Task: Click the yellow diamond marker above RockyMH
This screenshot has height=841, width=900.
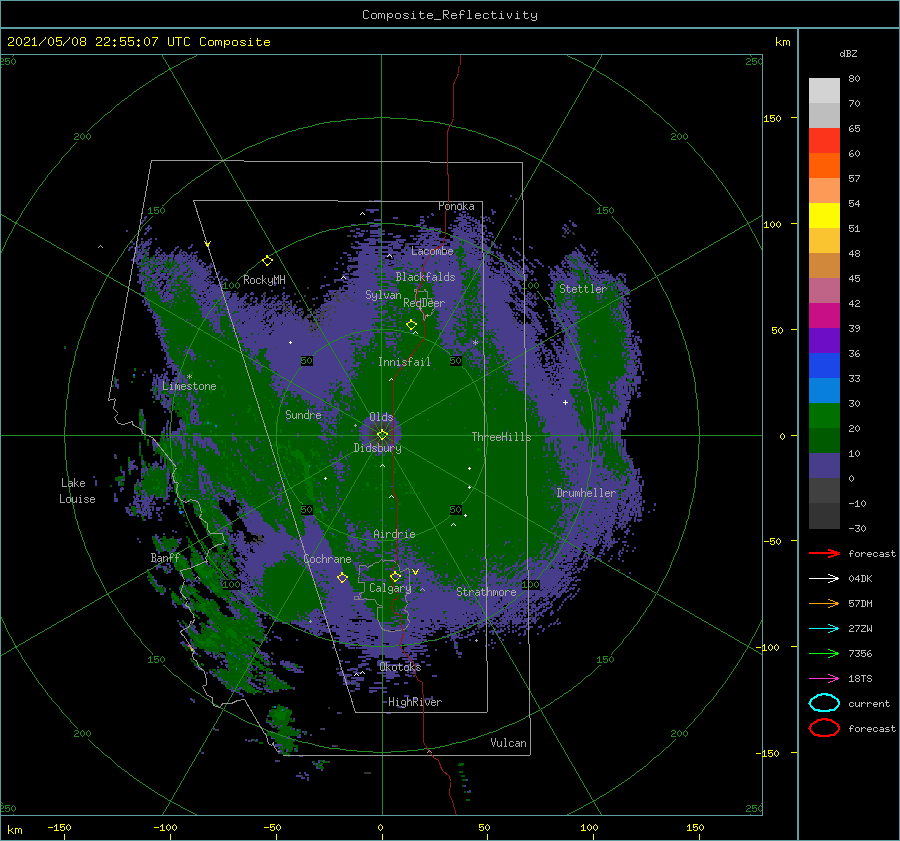Action: click(267, 261)
